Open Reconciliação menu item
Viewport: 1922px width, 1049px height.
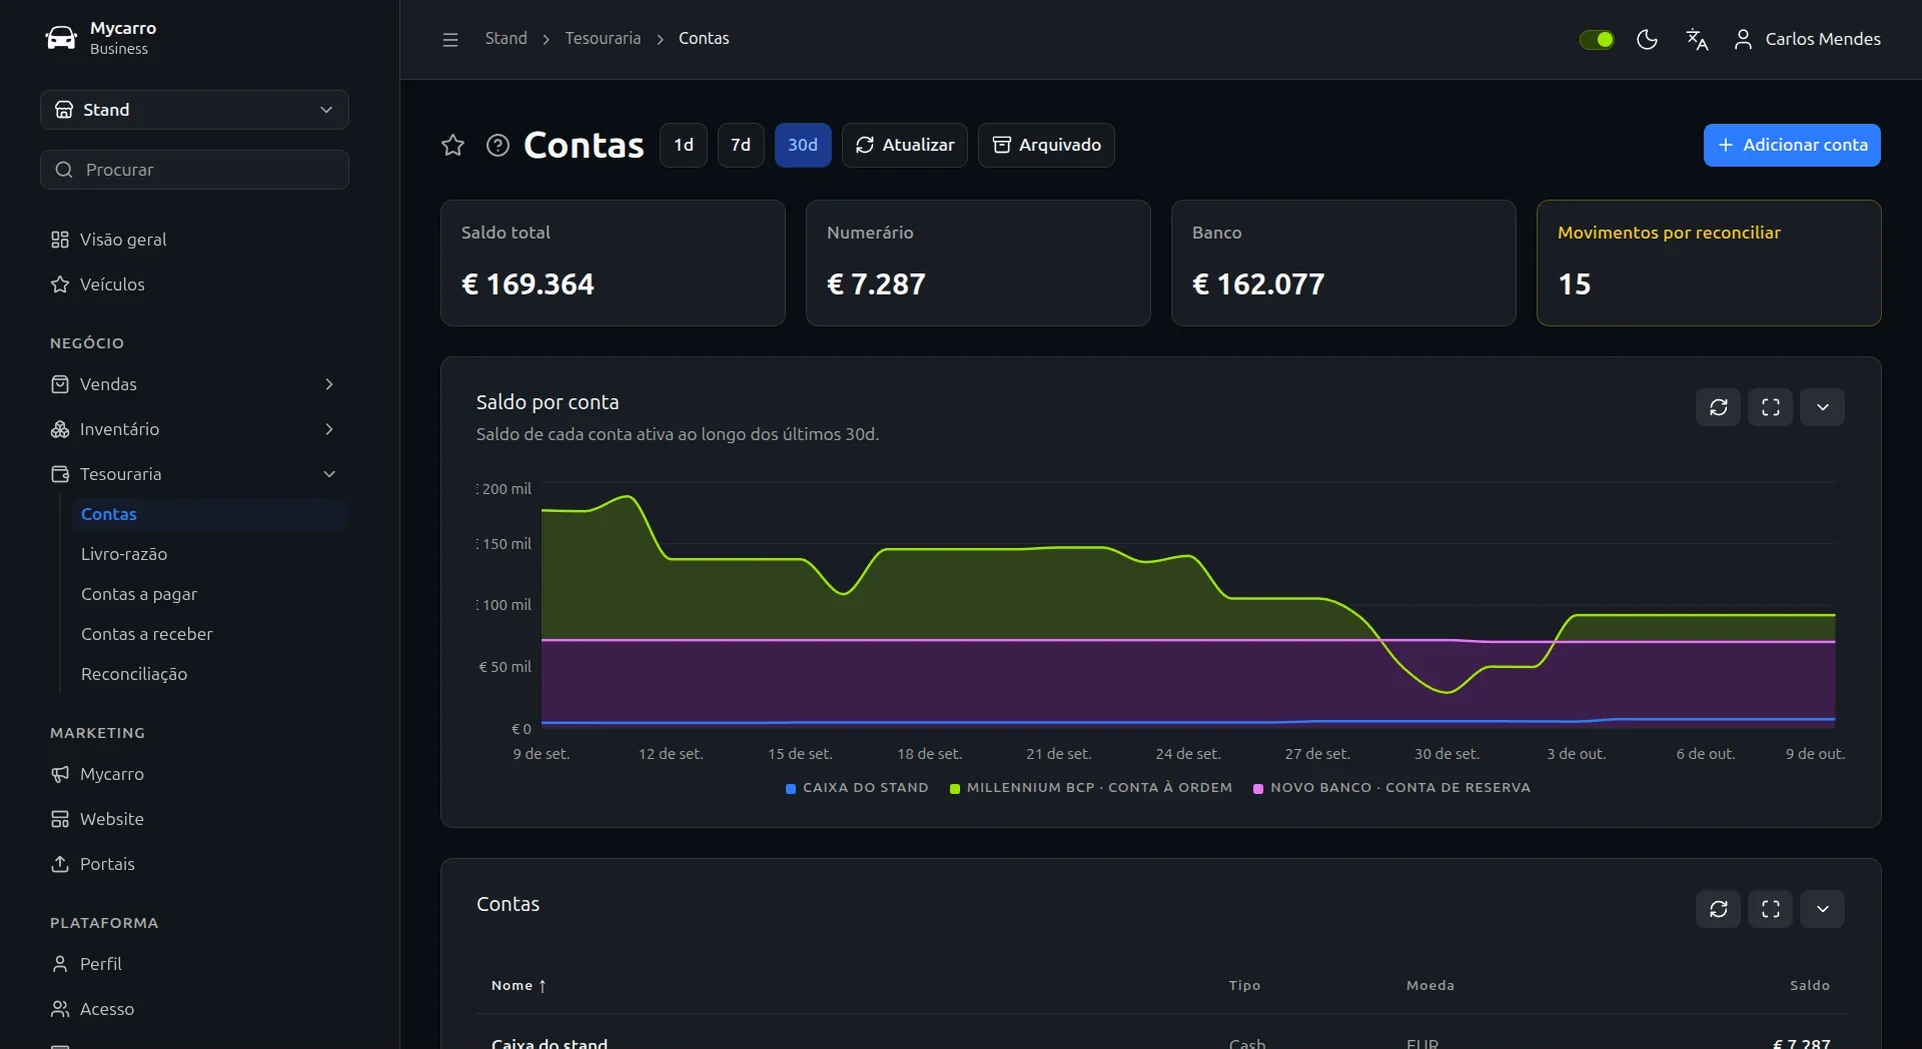(x=134, y=674)
